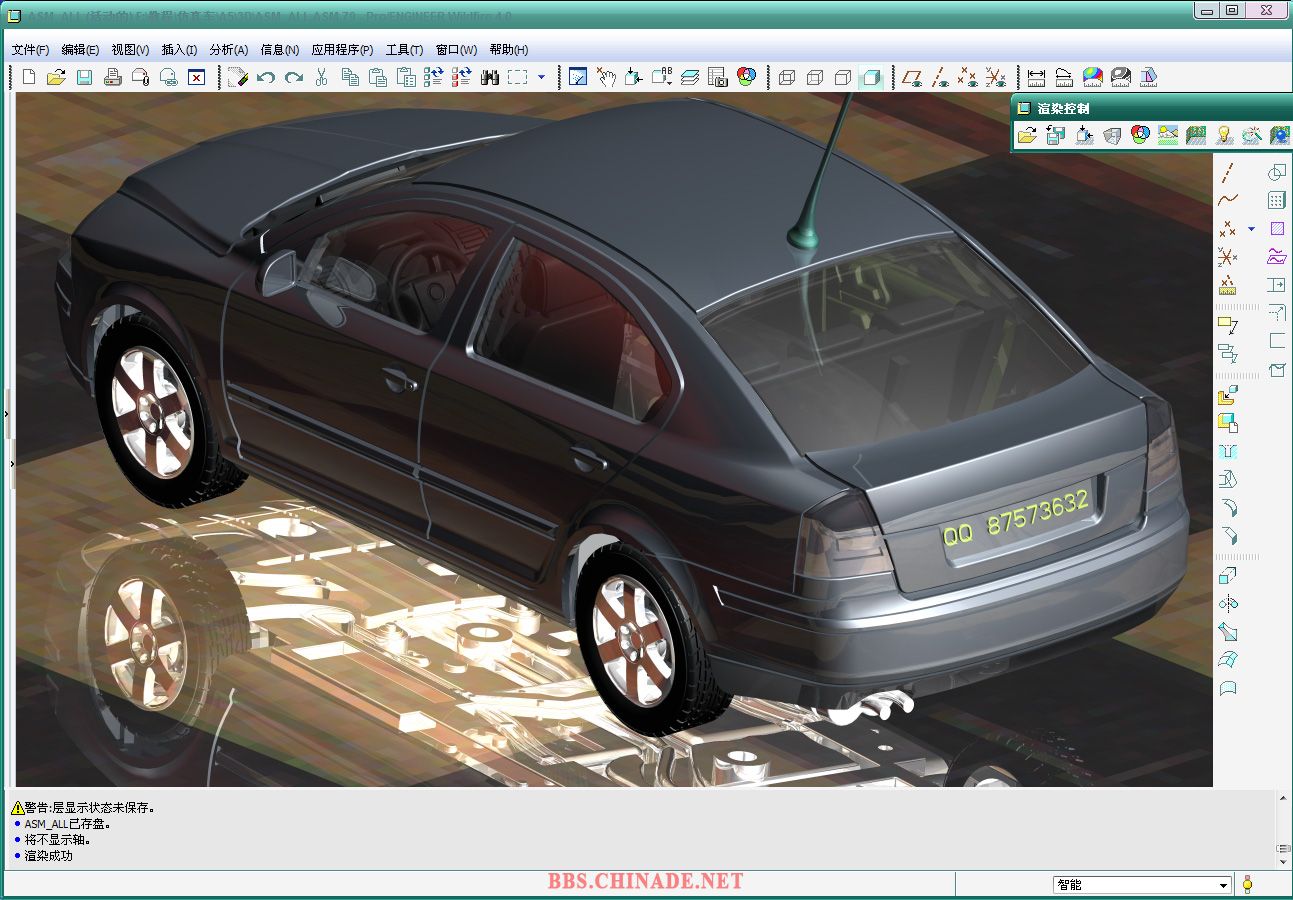1293x900 pixels.
Task: Click the 'ASM_ALL已存盘' message line
Action: 67,824
